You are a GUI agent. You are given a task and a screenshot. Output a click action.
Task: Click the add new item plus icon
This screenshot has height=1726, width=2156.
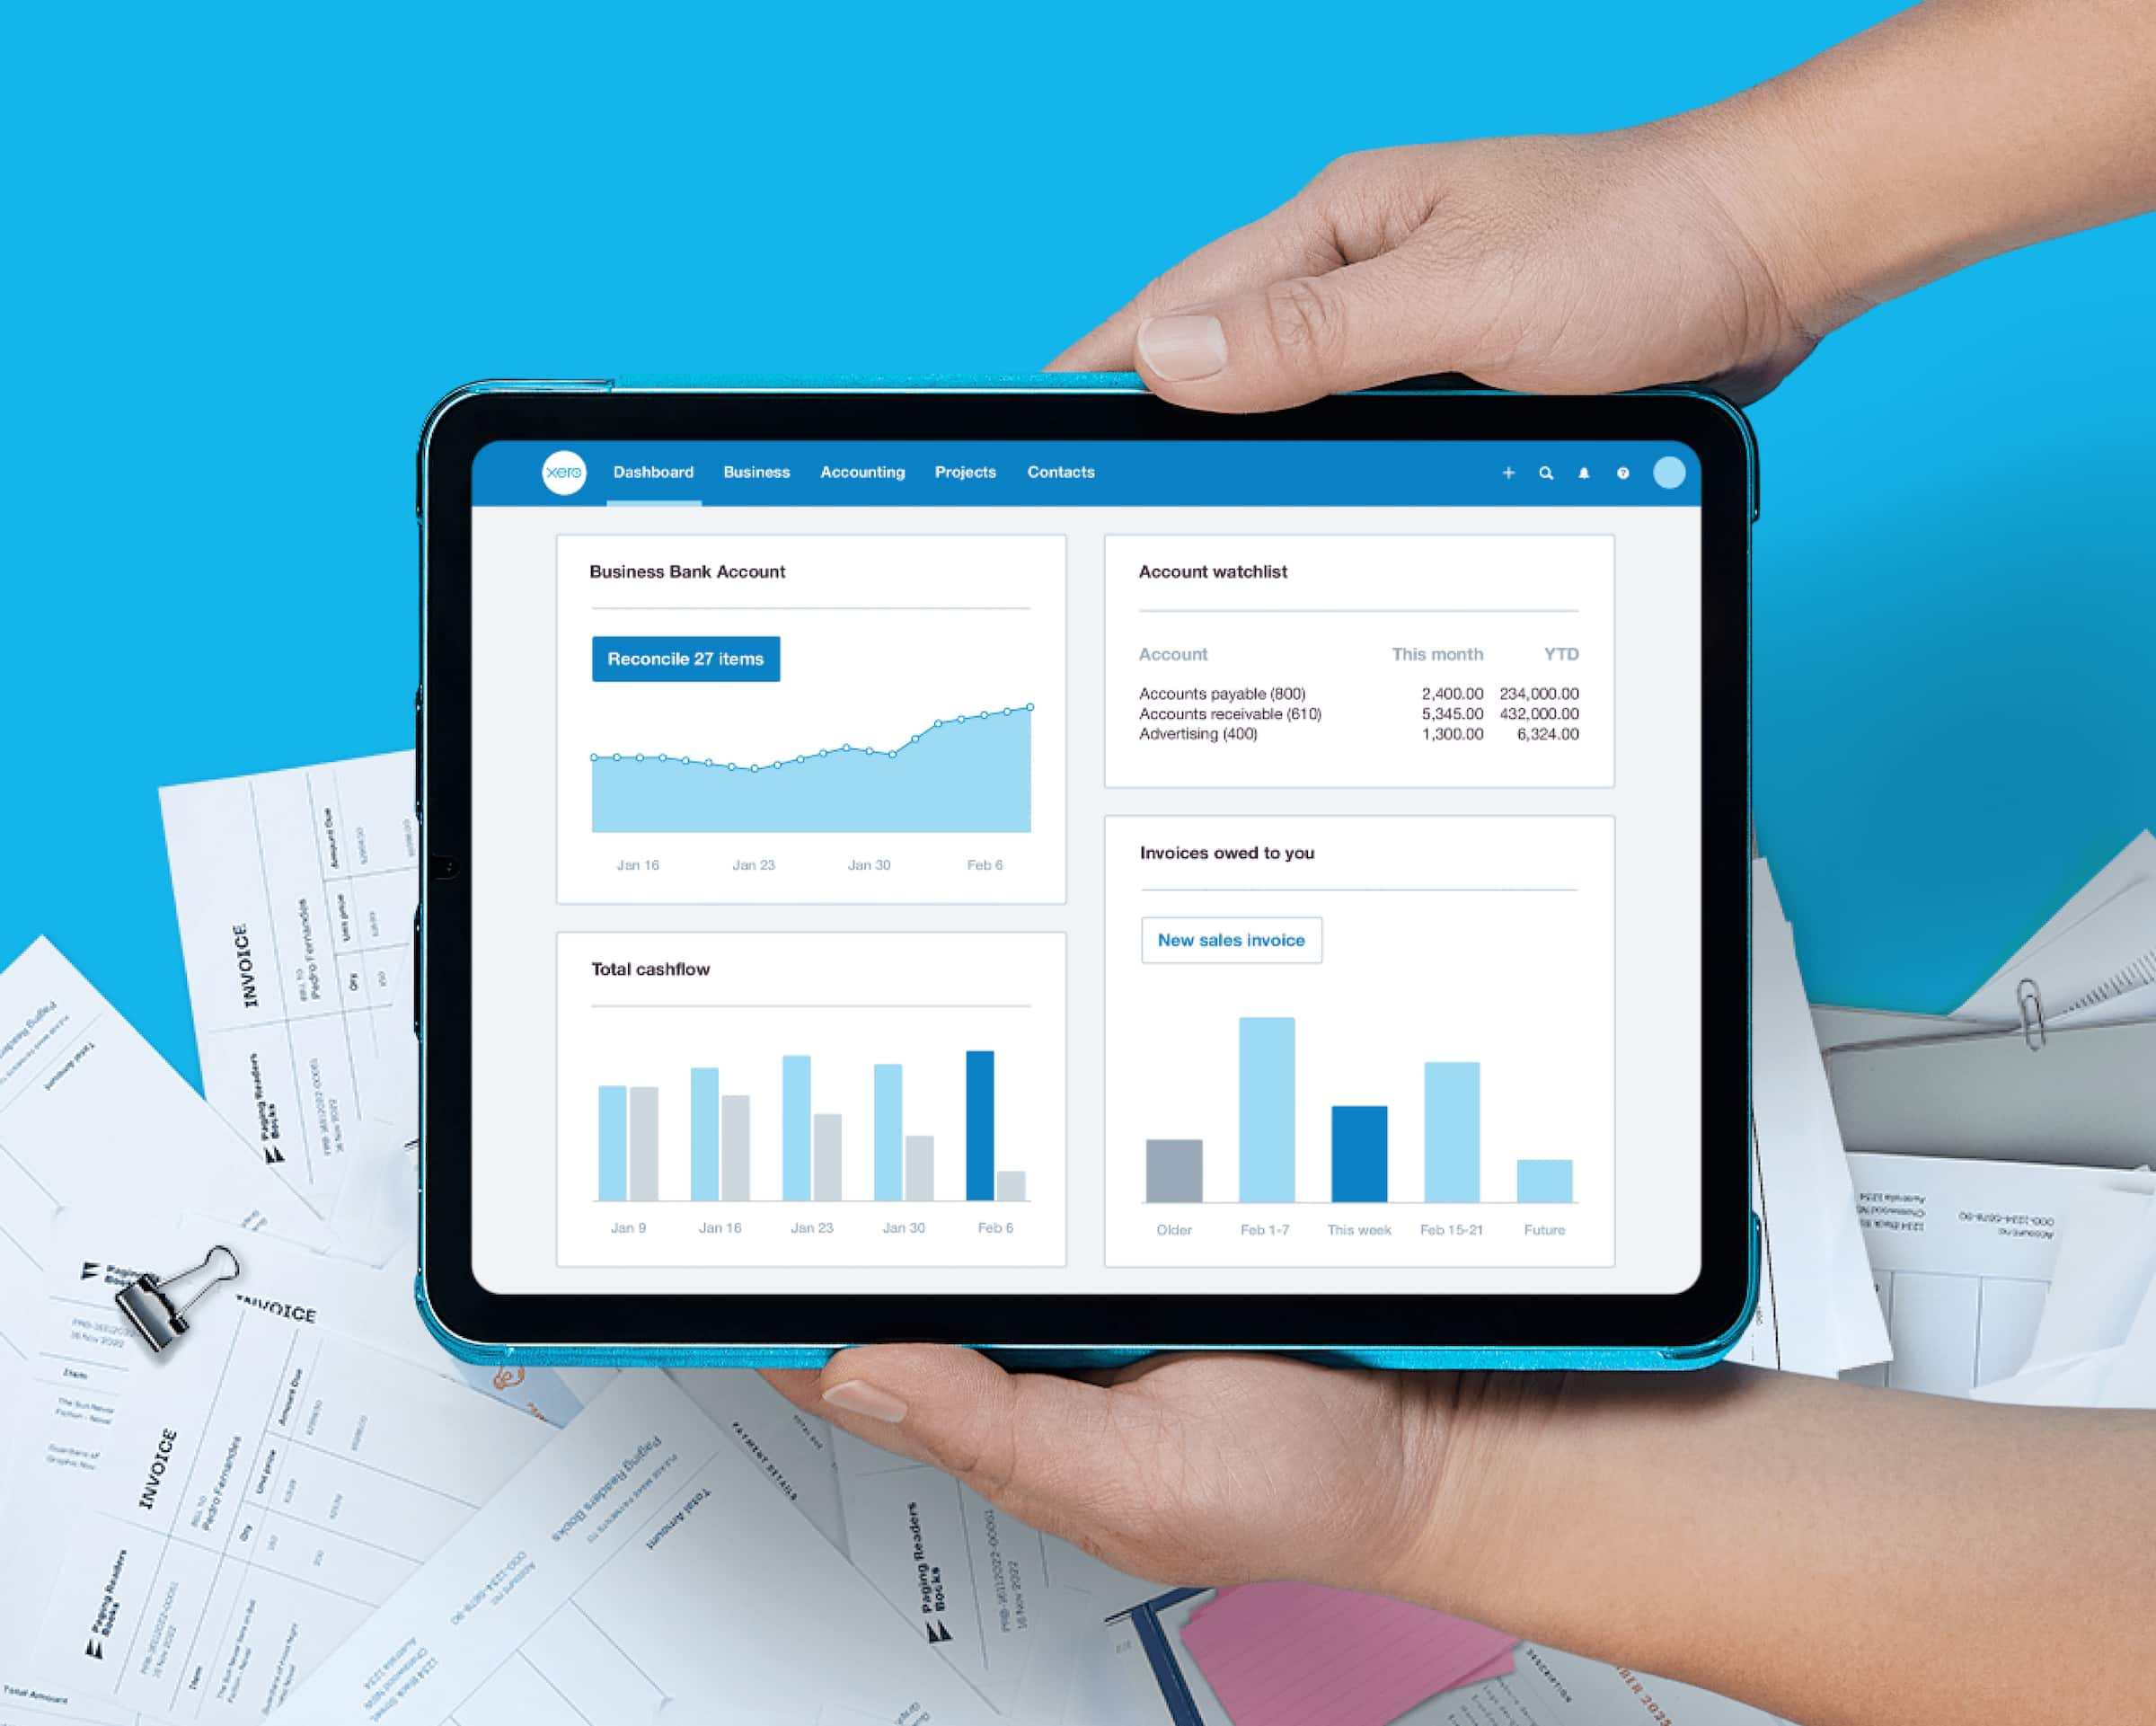(1506, 470)
